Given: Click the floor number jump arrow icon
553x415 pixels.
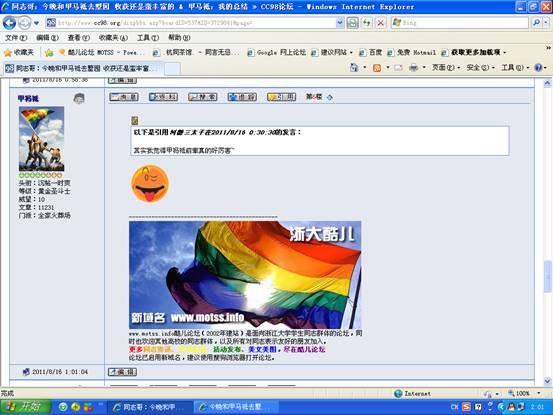Looking at the screenshot, I should click(330, 97).
